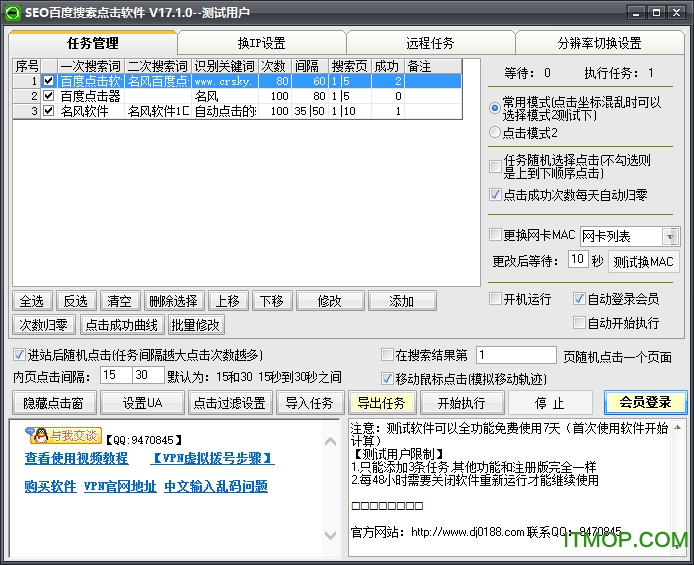Viewport: 694px width, 565px height.
Task: Open the 查看使用视频教程 link
Action: click(77, 458)
